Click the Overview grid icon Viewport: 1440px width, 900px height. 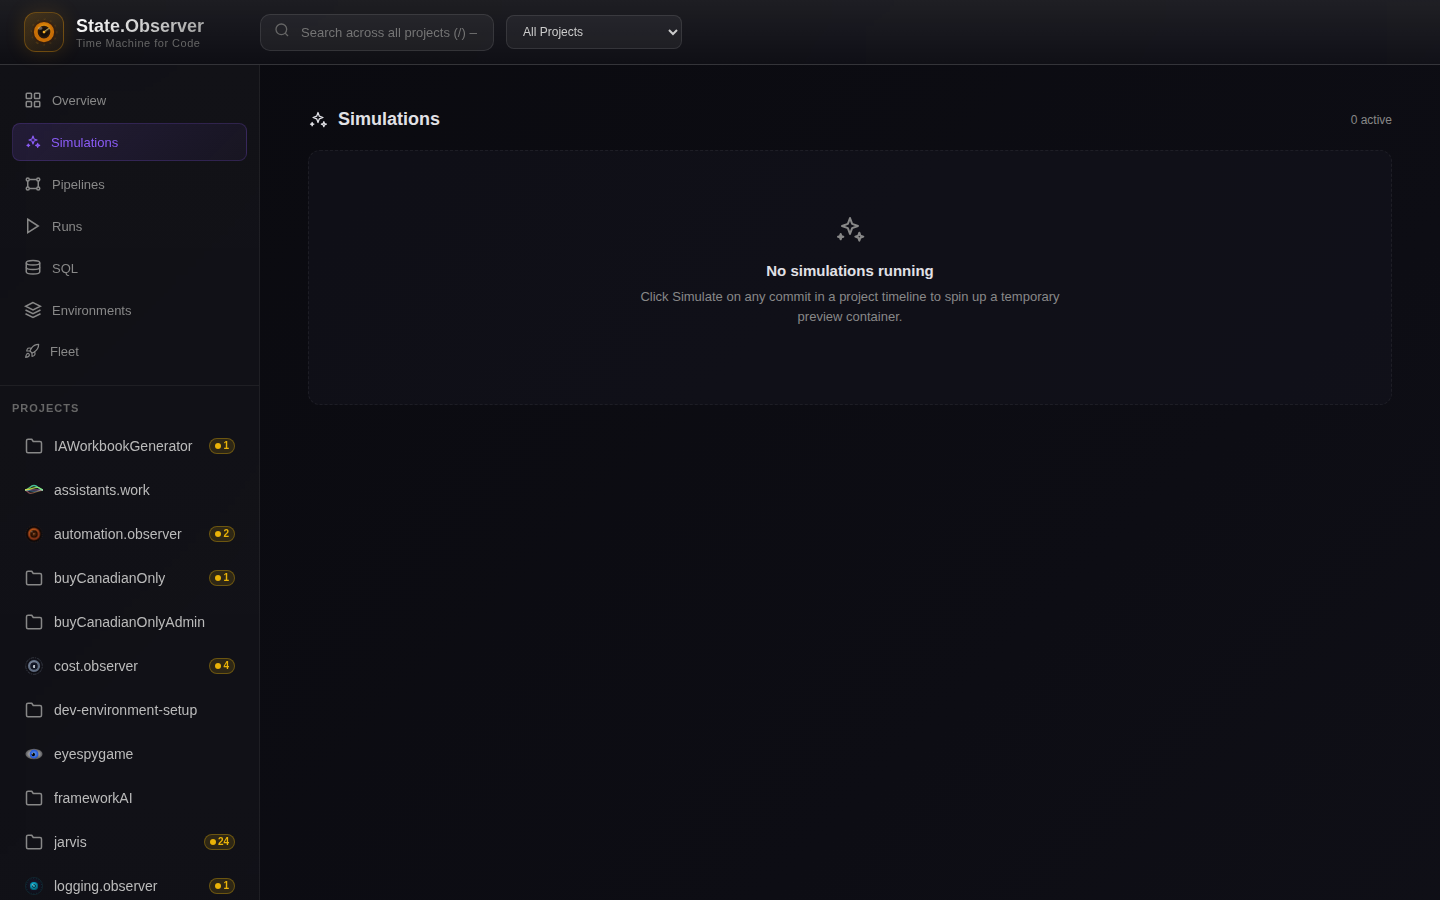click(x=33, y=100)
